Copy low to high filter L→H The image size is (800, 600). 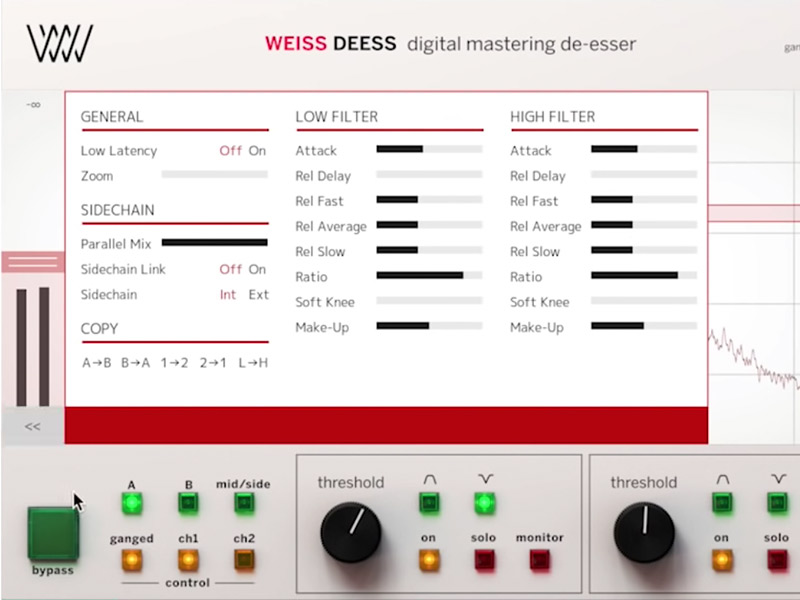tap(252, 363)
